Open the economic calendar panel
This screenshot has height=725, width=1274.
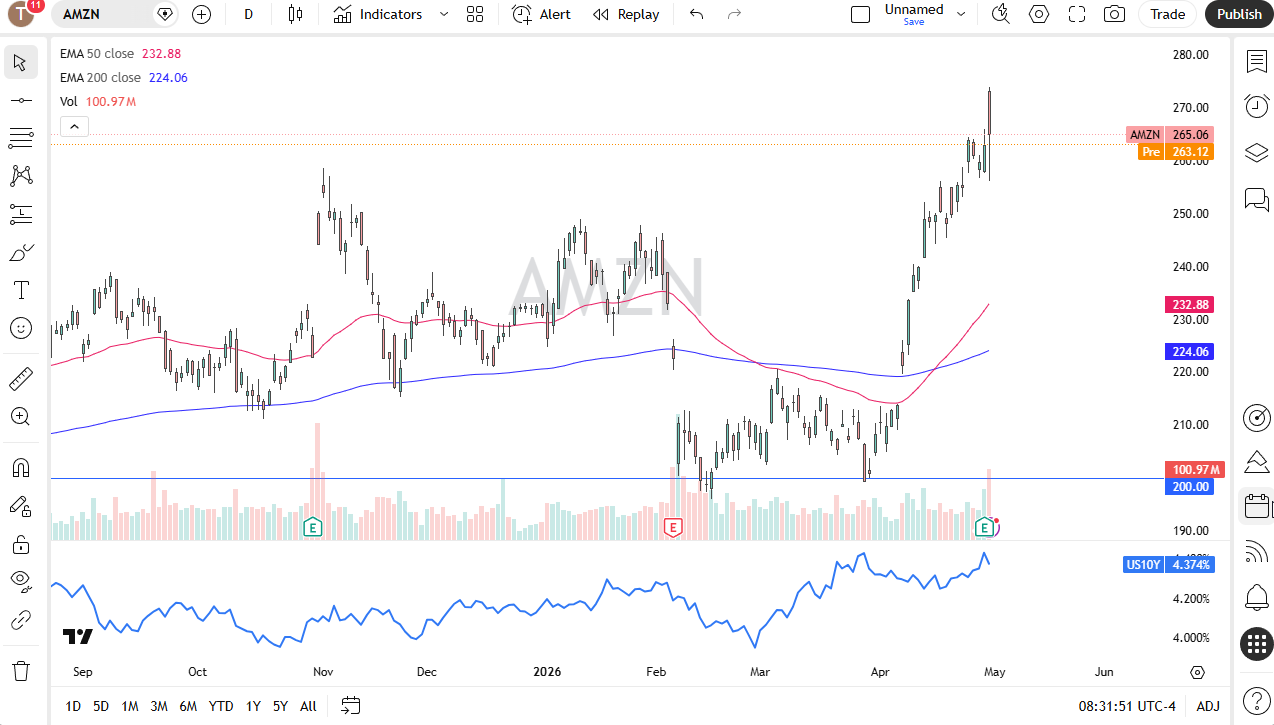click(1256, 506)
